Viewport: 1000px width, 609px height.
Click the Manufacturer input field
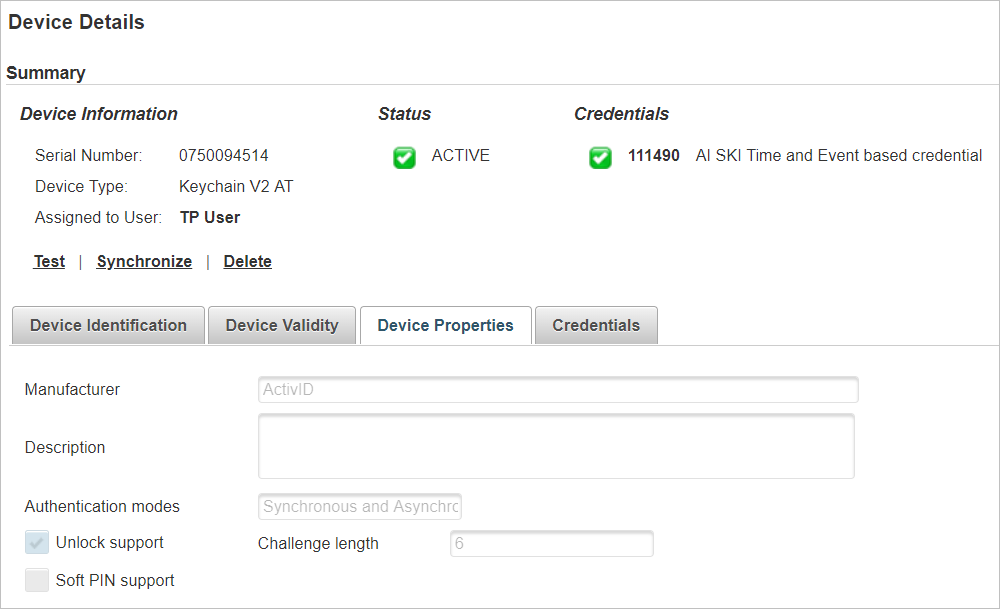(x=558, y=390)
